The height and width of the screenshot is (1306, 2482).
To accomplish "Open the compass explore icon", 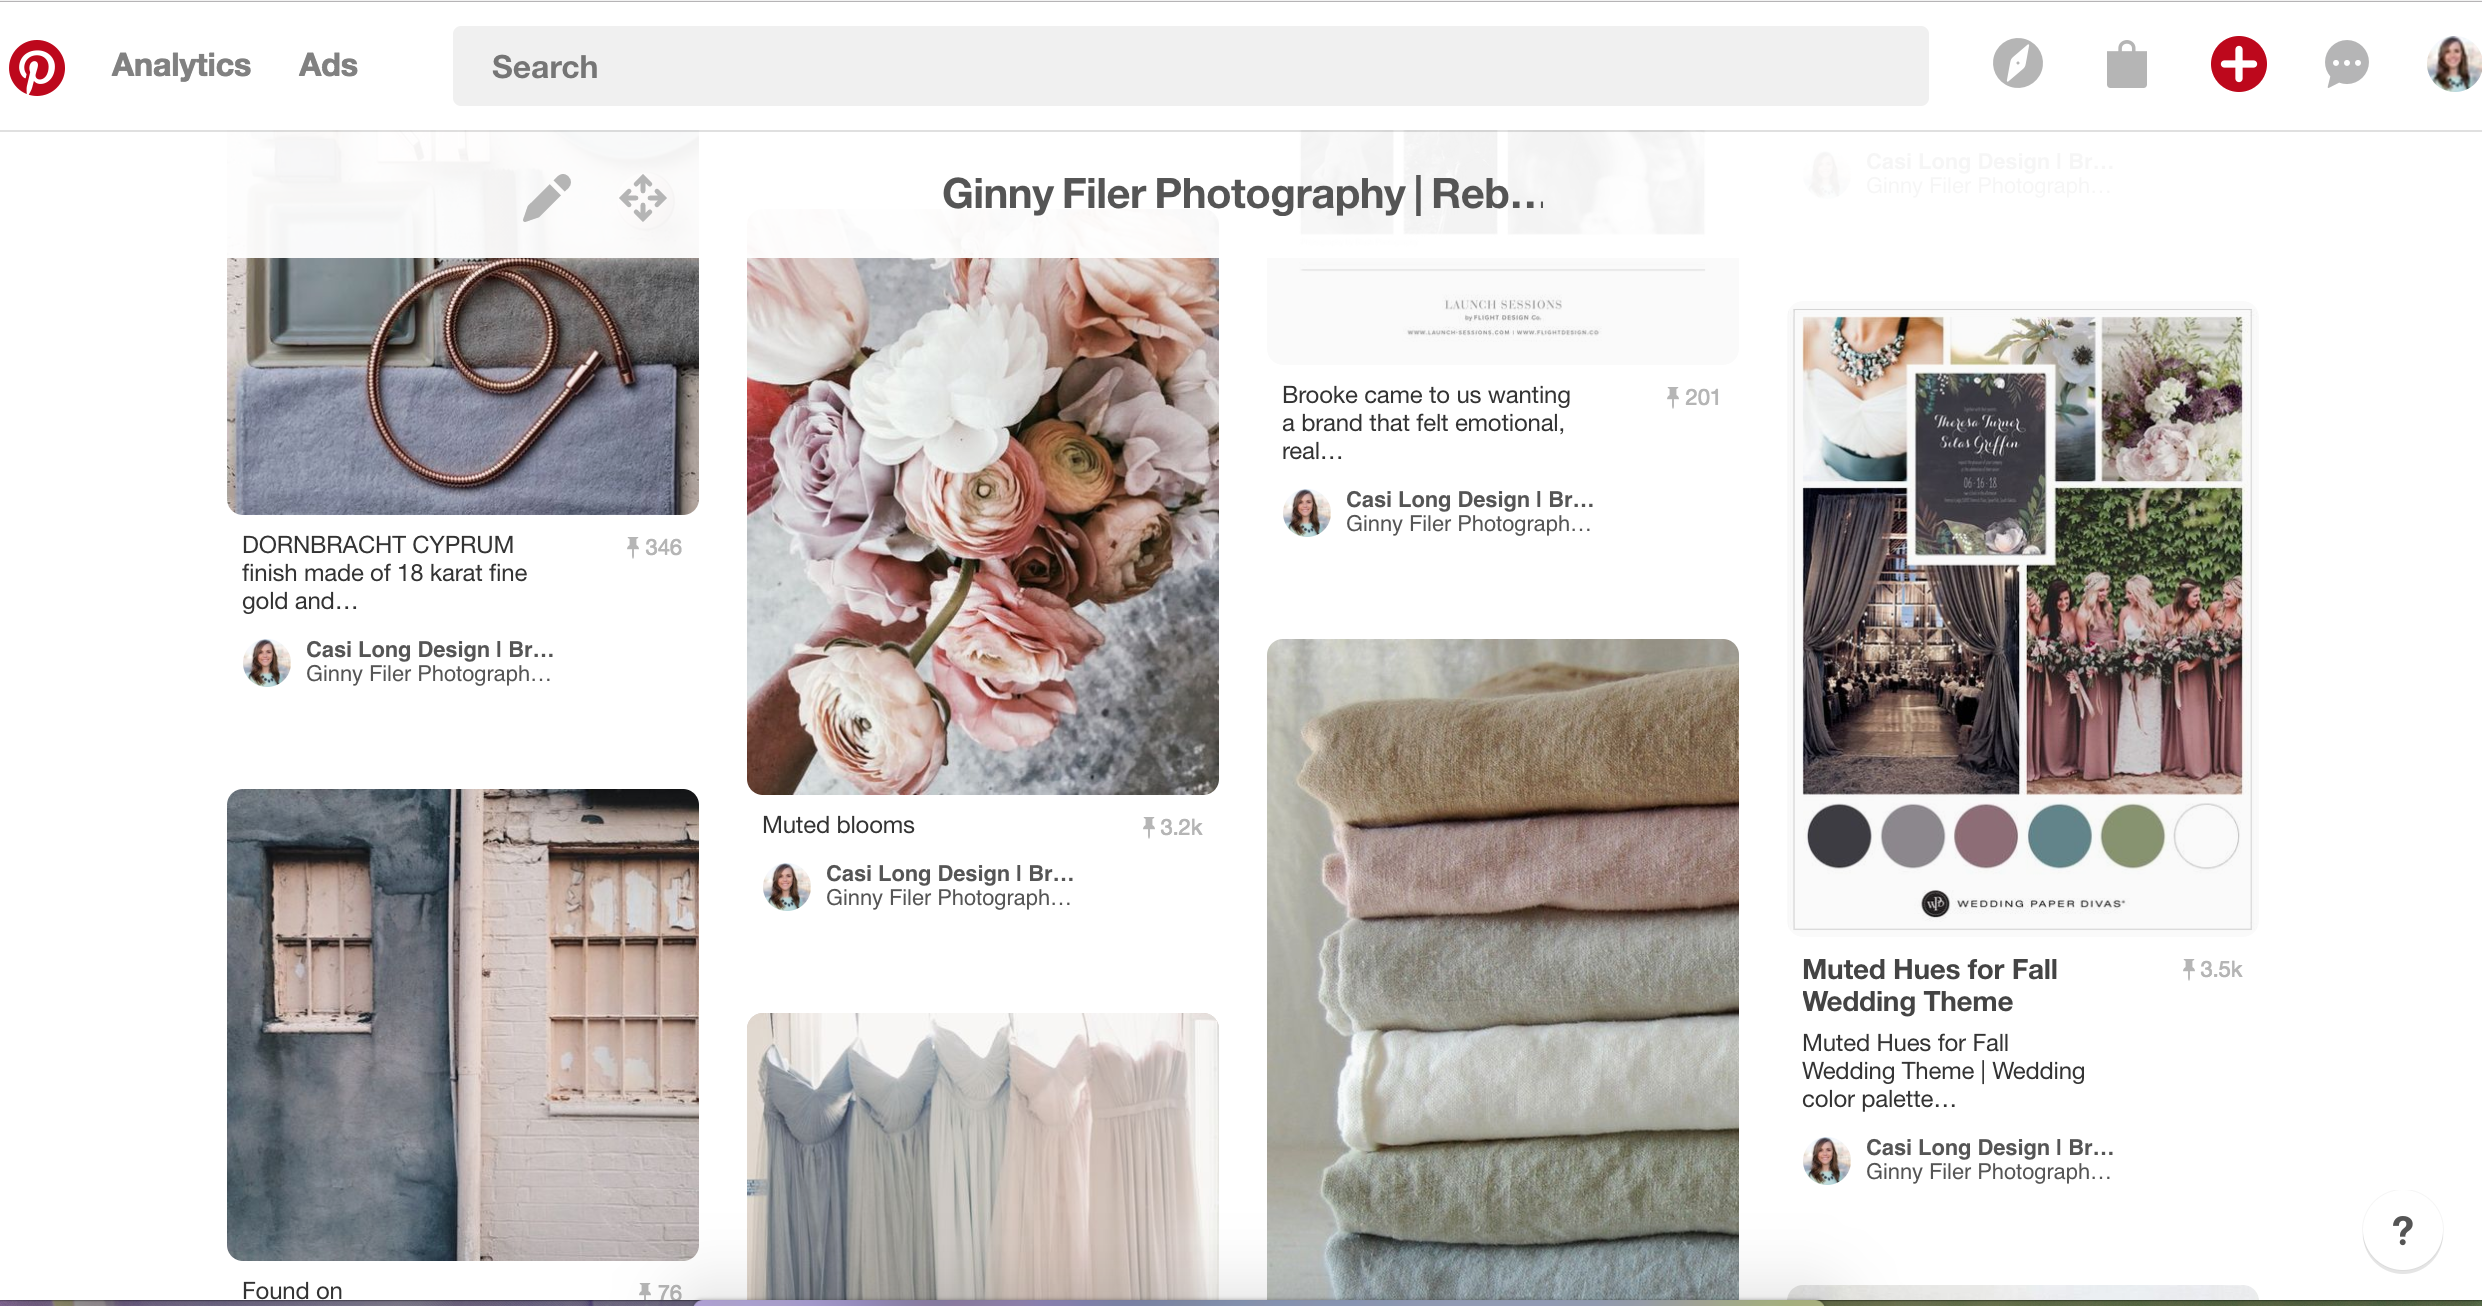I will click(x=2017, y=65).
